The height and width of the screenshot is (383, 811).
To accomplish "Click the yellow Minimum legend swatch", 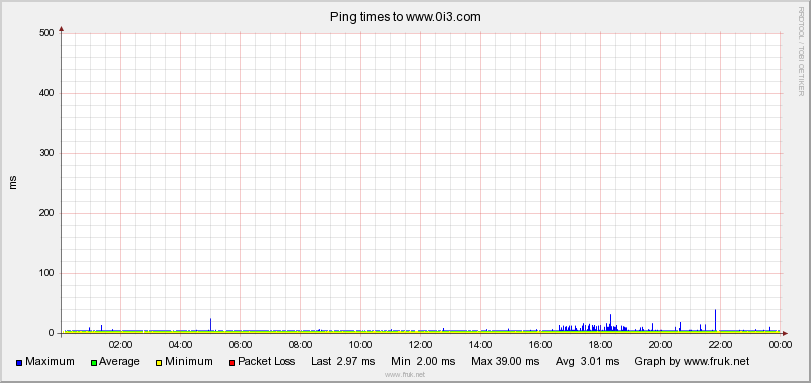I will [x=159, y=362].
